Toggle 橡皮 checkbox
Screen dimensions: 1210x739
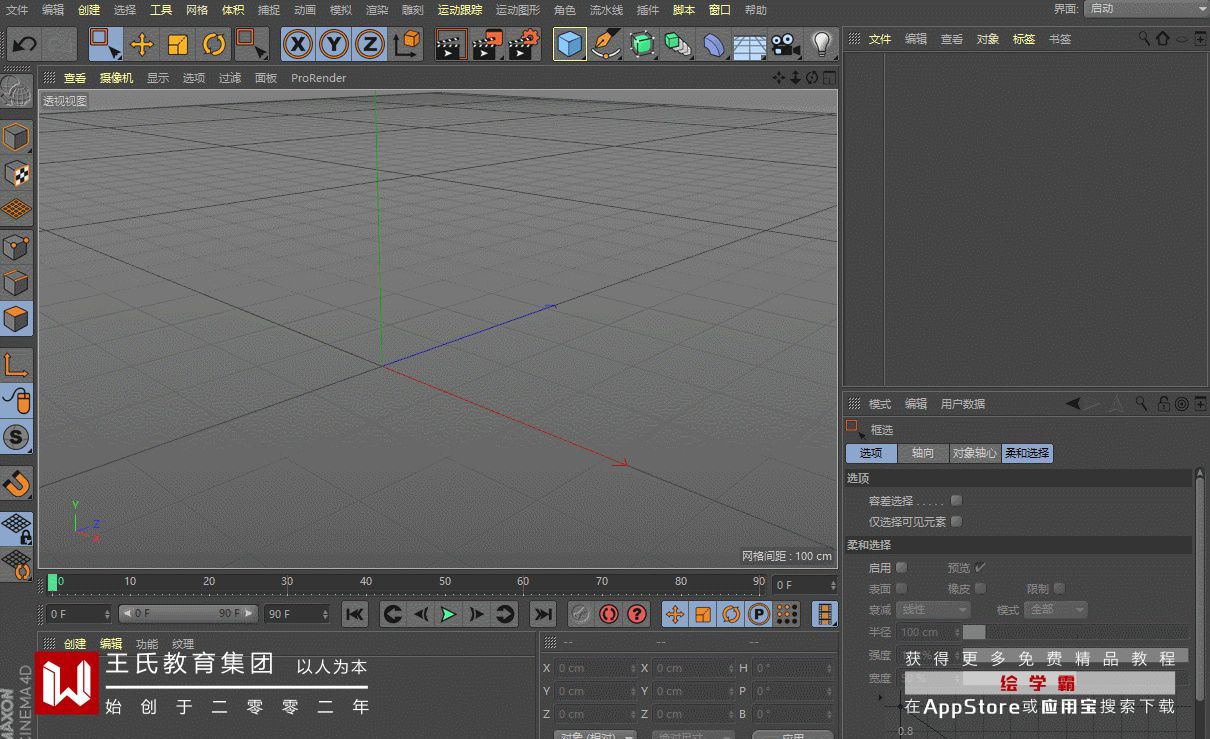click(981, 588)
